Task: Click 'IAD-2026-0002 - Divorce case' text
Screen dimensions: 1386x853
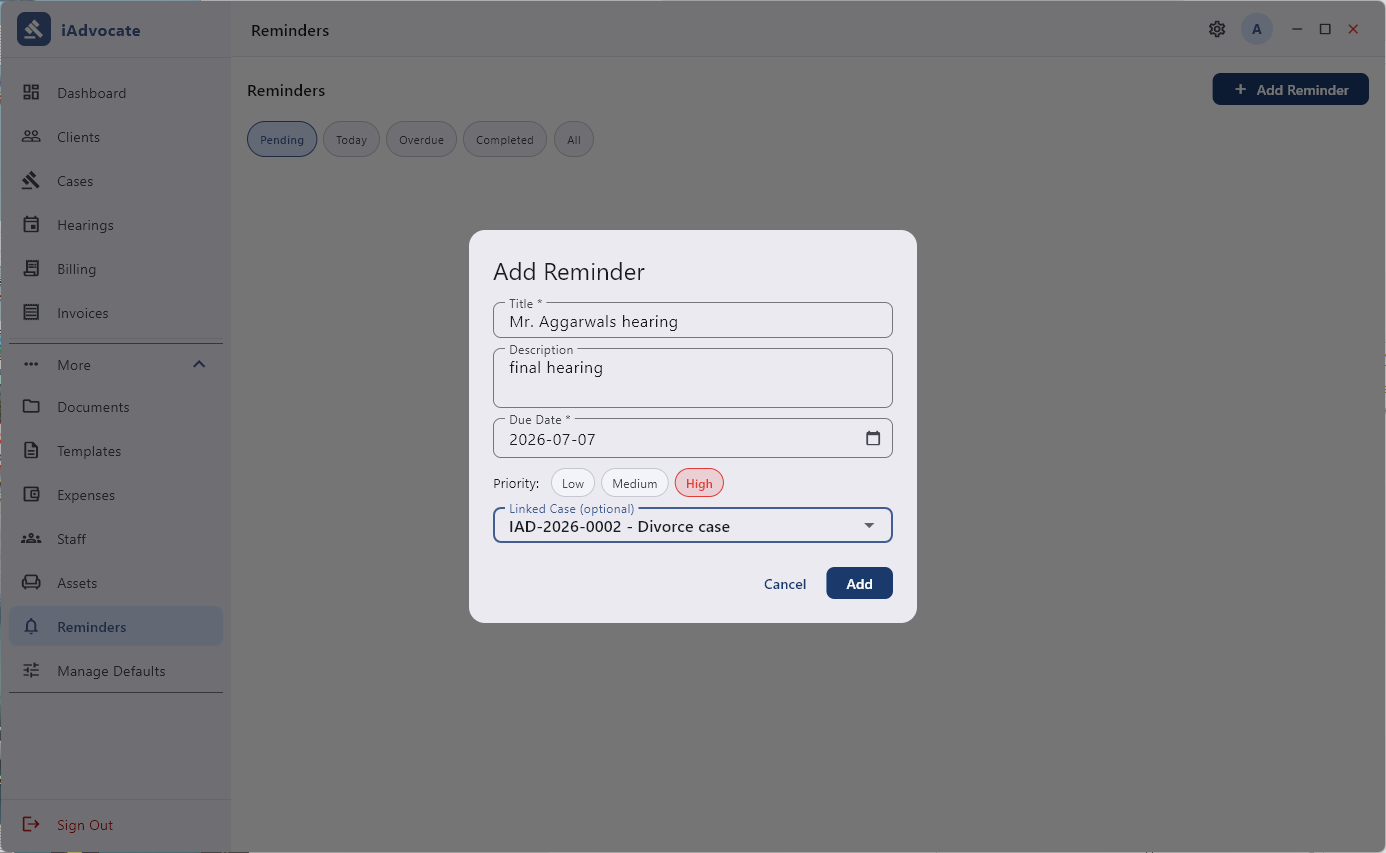Action: tap(620, 526)
